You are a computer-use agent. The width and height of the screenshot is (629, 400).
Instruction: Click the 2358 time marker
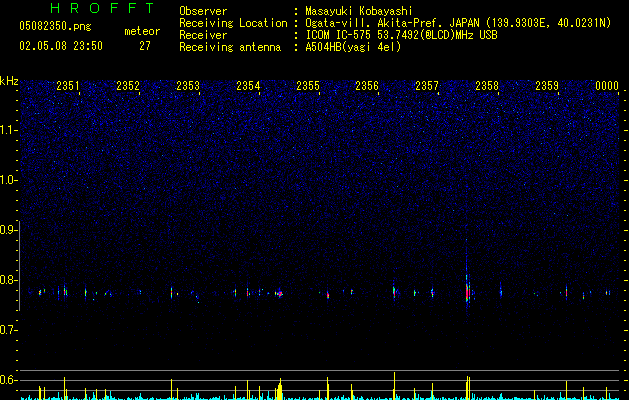pyautogui.click(x=487, y=86)
